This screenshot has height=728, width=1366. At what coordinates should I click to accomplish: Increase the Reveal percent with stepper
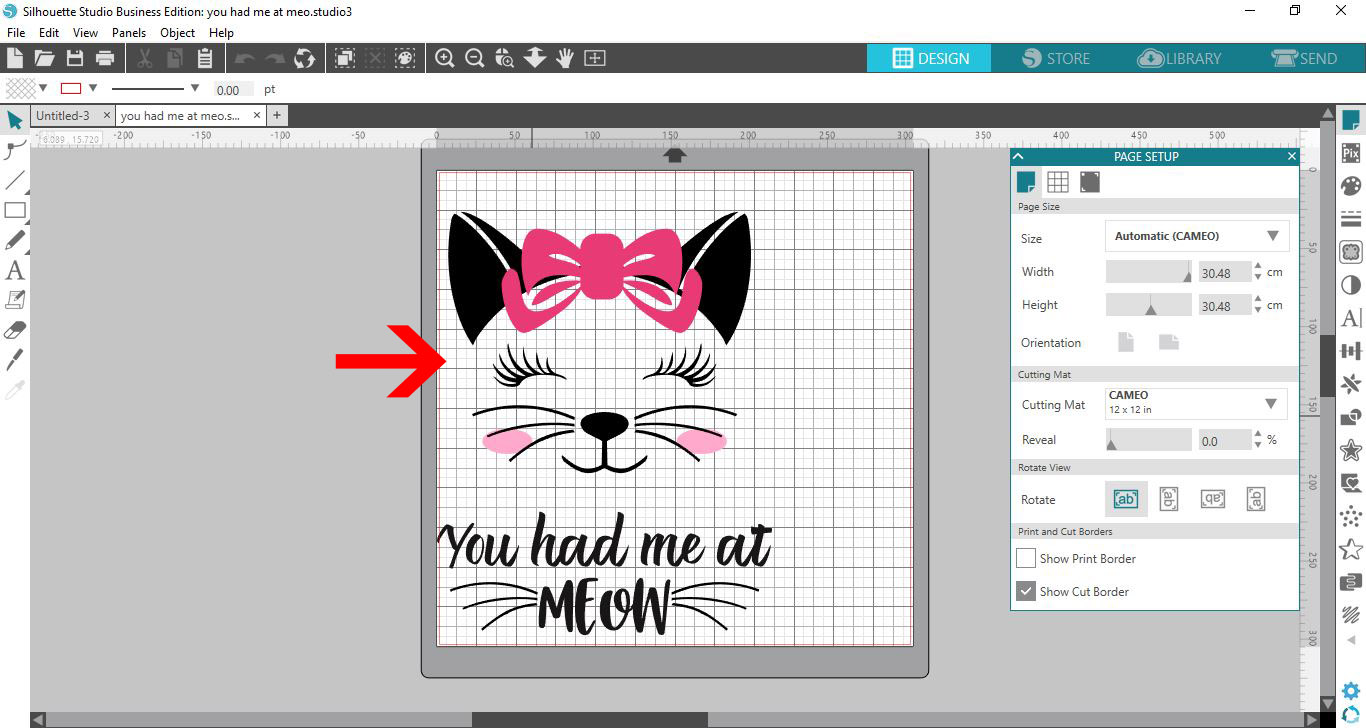(x=1258, y=434)
